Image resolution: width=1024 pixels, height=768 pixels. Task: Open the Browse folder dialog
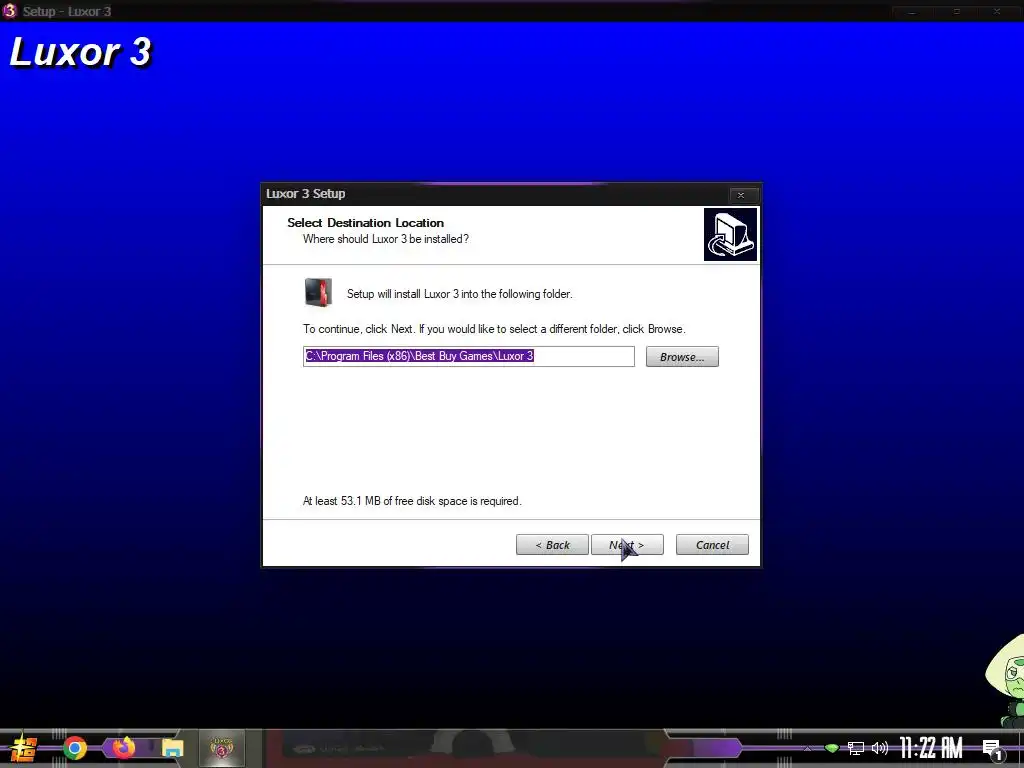[682, 357]
